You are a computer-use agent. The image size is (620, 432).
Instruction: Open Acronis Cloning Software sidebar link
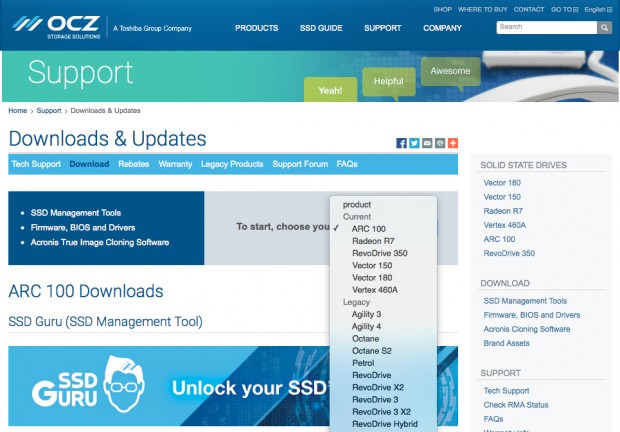pos(527,329)
